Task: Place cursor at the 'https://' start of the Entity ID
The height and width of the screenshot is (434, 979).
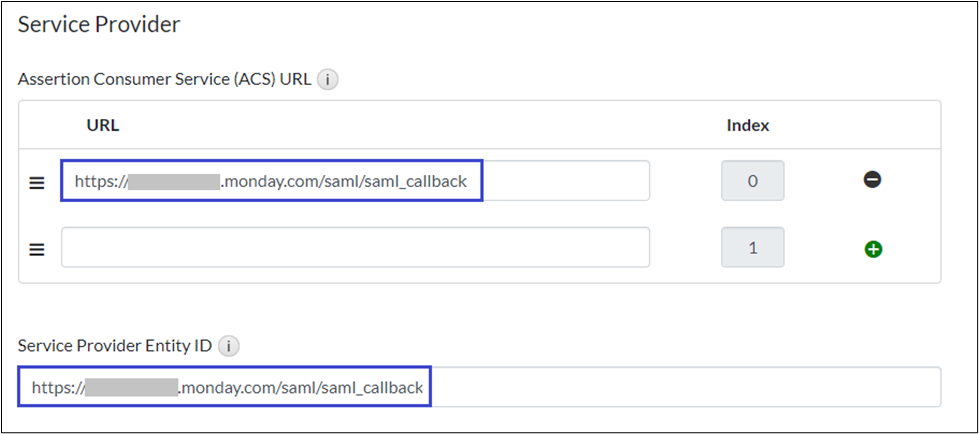Action: click(33, 387)
